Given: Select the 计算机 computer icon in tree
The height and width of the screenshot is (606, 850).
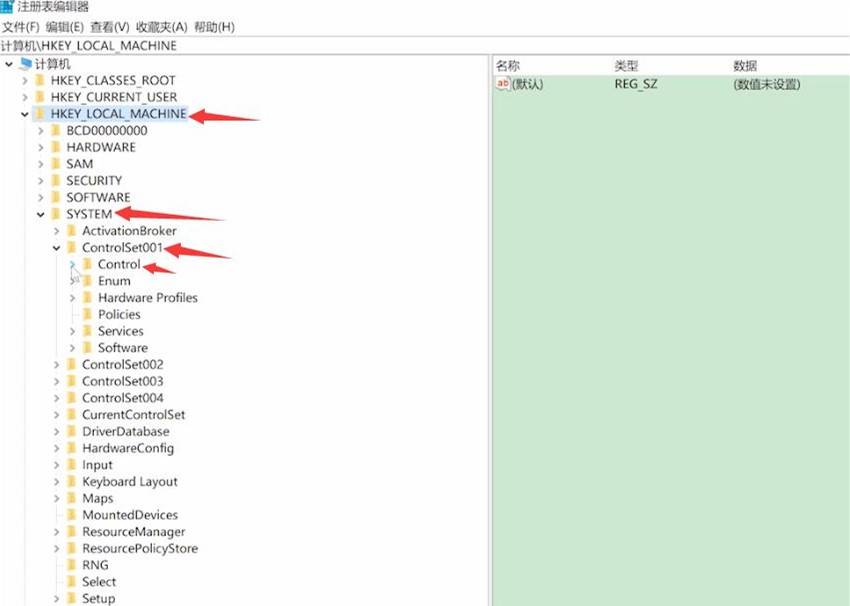Looking at the screenshot, I should click(25, 64).
